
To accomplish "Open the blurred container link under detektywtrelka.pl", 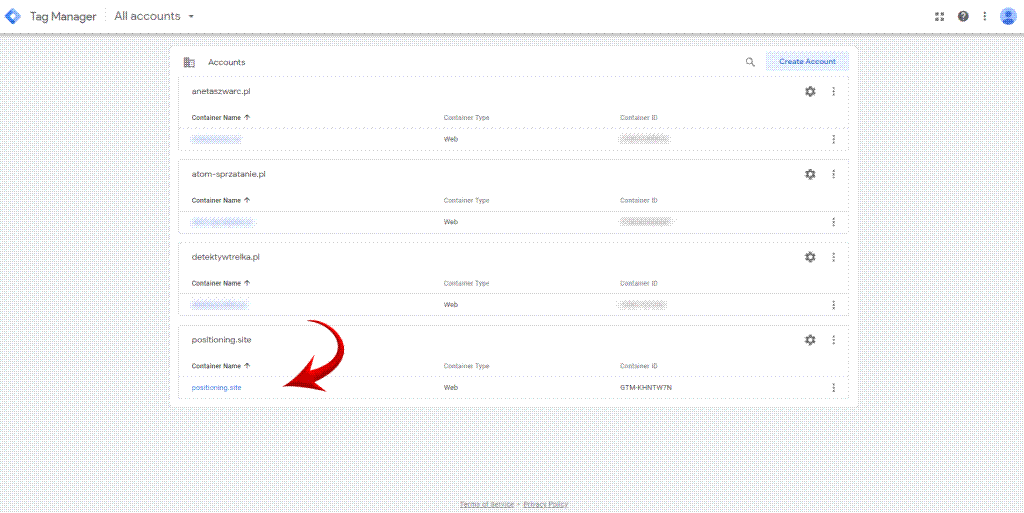I will pyautogui.click(x=220, y=305).
